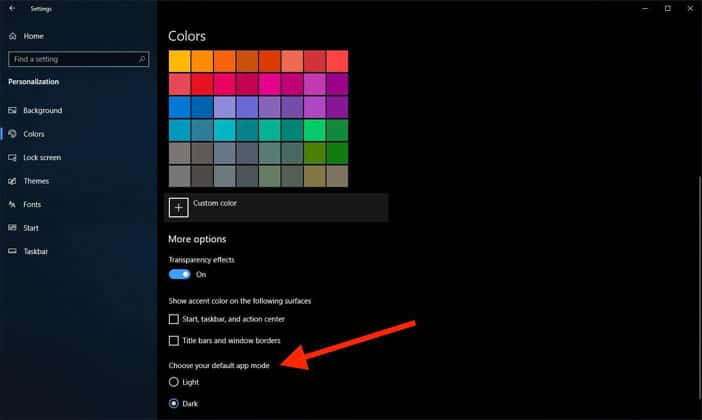702x420 pixels.
Task: Pick the default blue swatch in third row
Action: pyautogui.click(x=180, y=107)
